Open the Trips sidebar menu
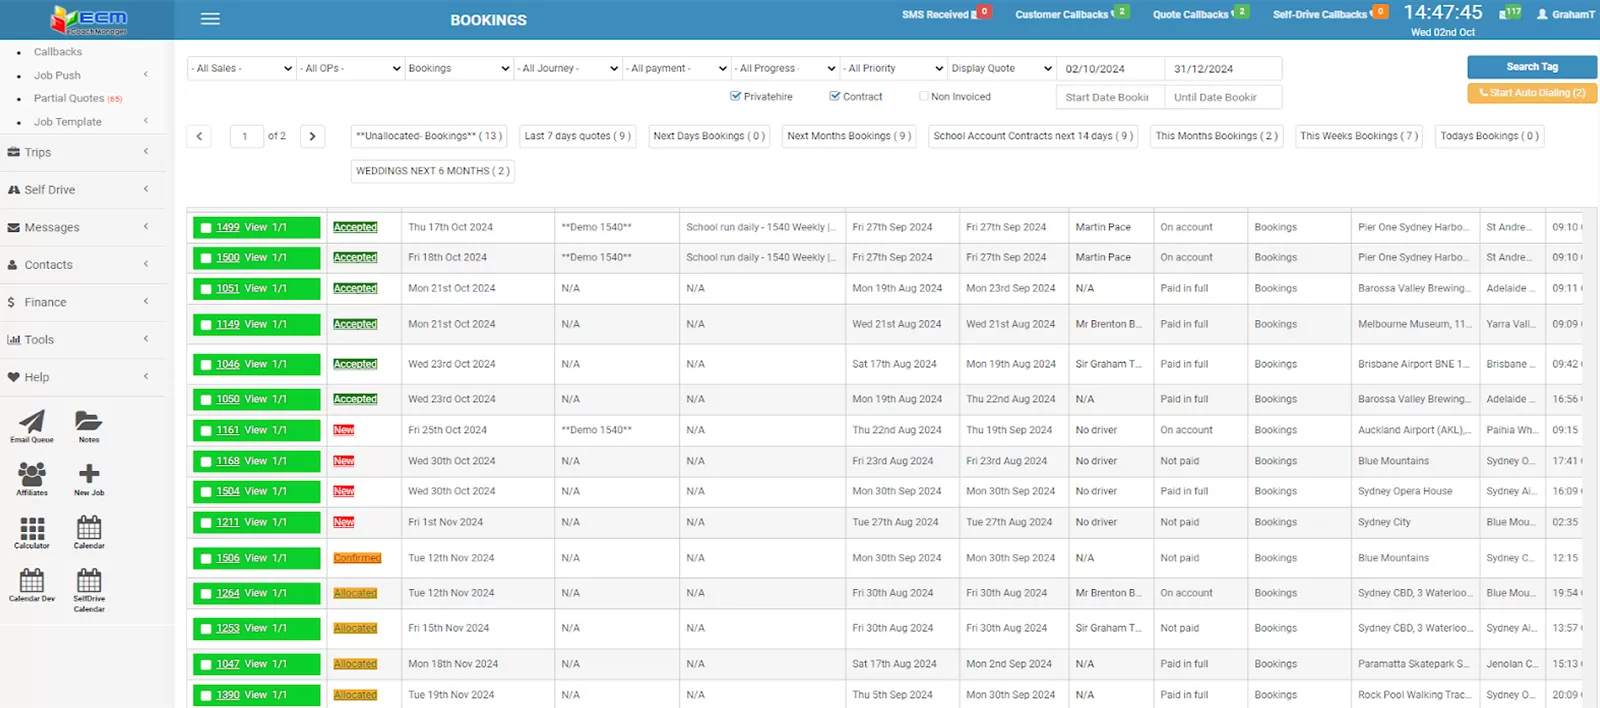The width and height of the screenshot is (1600, 708). pyautogui.click(x=80, y=152)
